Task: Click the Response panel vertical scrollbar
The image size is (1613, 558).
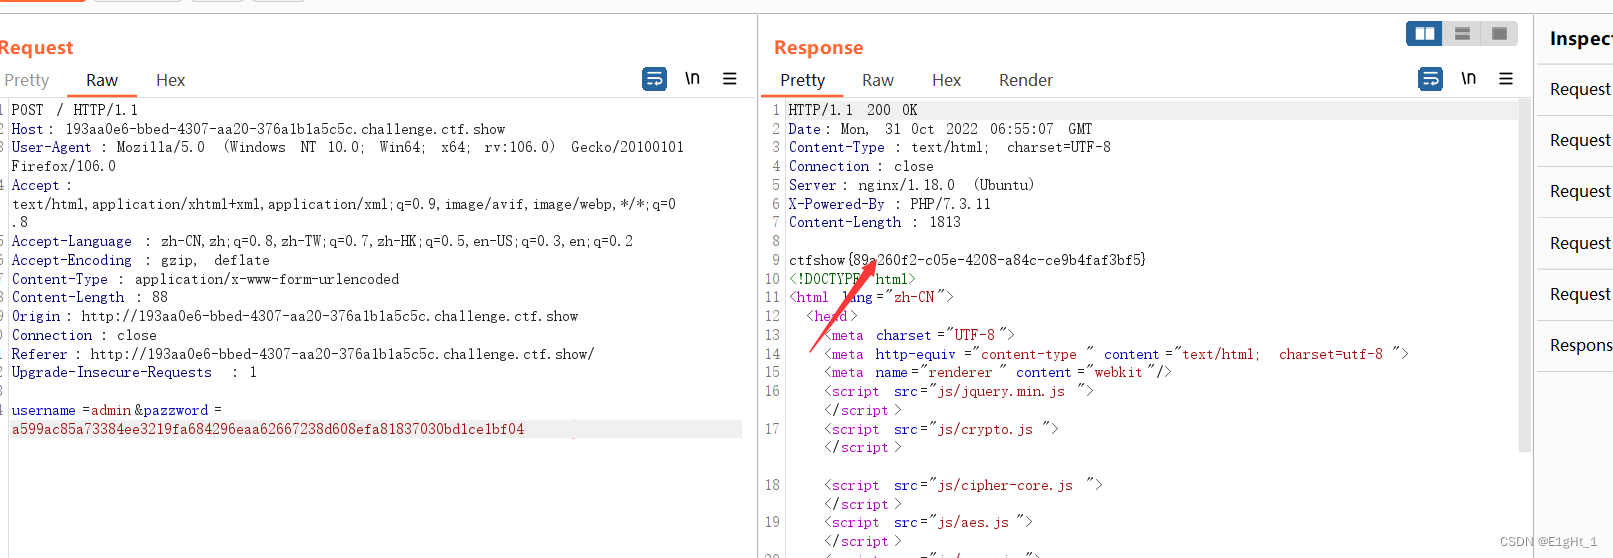Action: [x=1525, y=275]
